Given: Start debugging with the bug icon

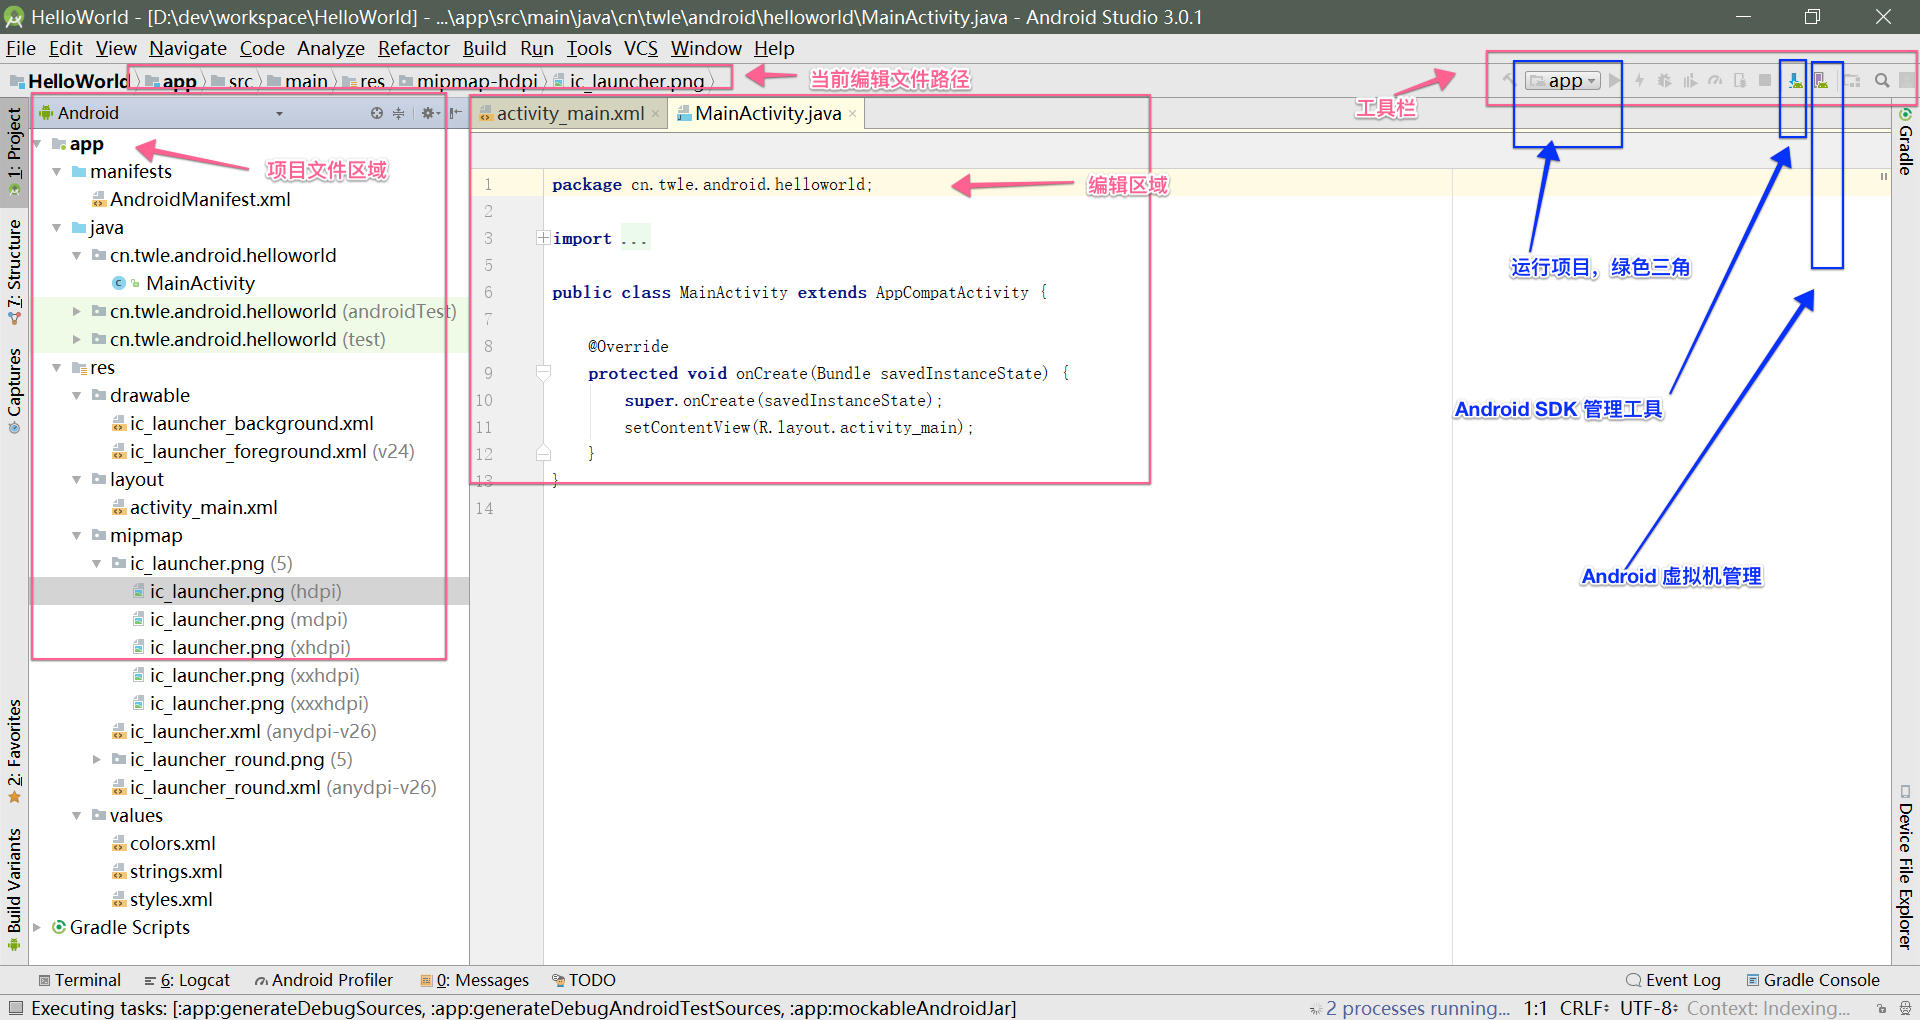Looking at the screenshot, I should [x=1664, y=80].
